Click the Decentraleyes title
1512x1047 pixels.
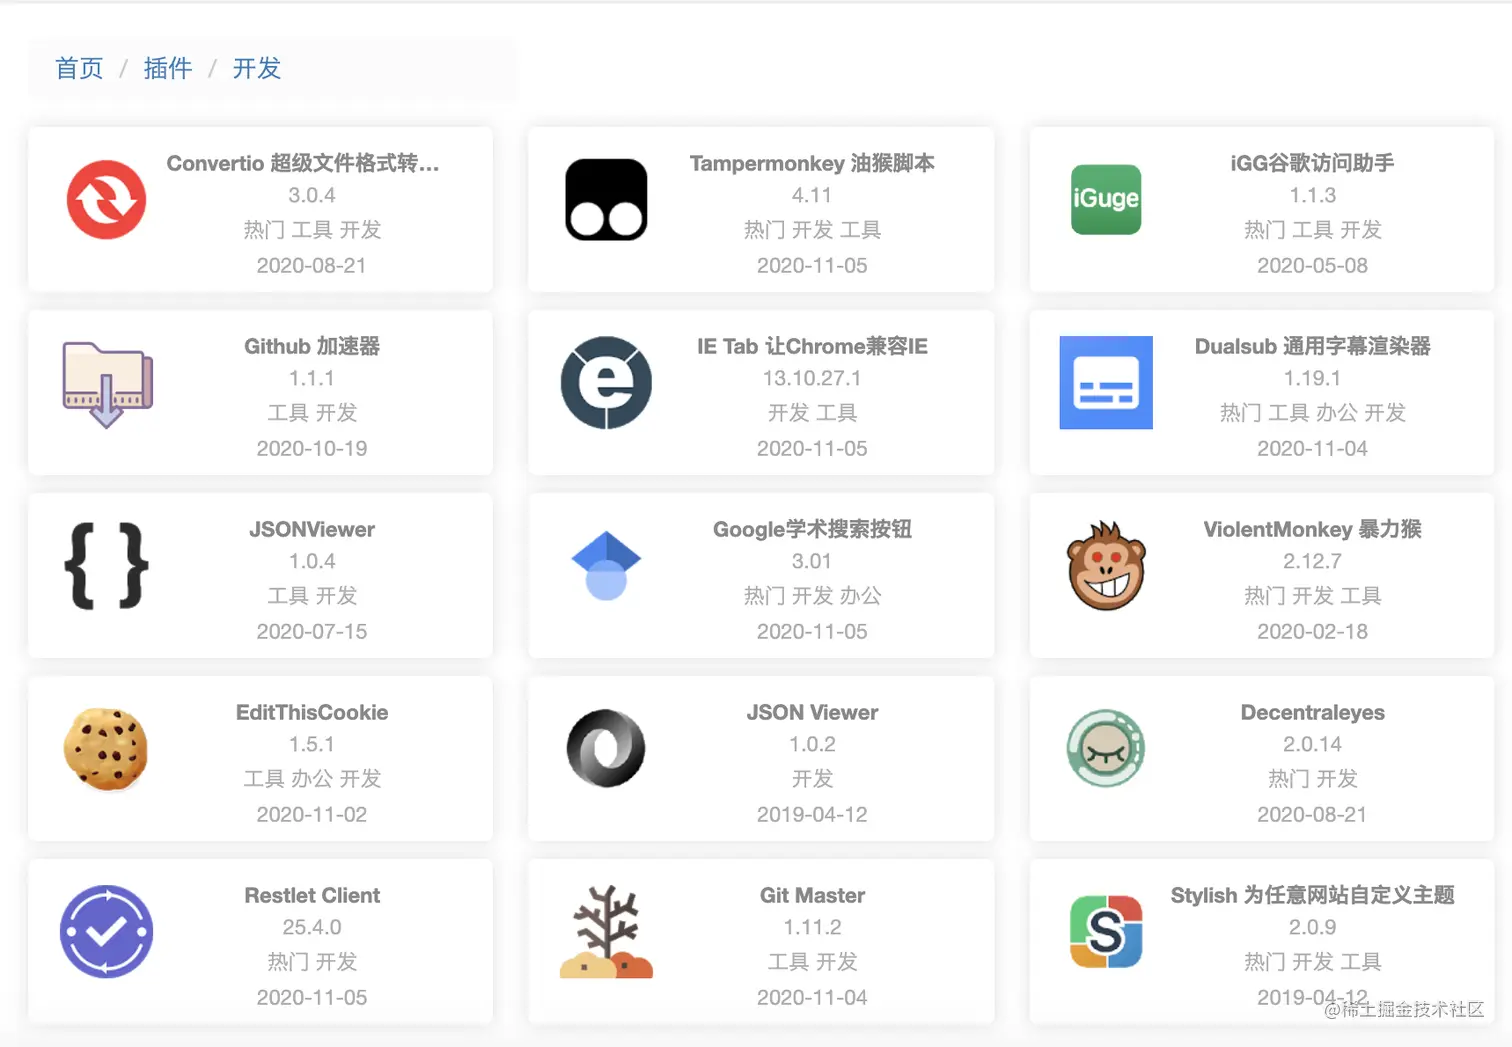tap(1312, 712)
